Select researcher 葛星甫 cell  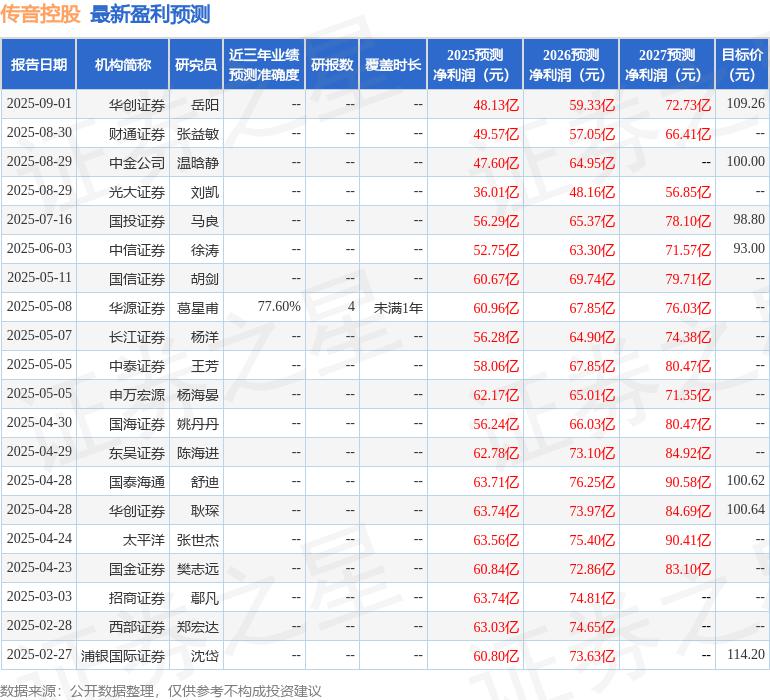198,308
